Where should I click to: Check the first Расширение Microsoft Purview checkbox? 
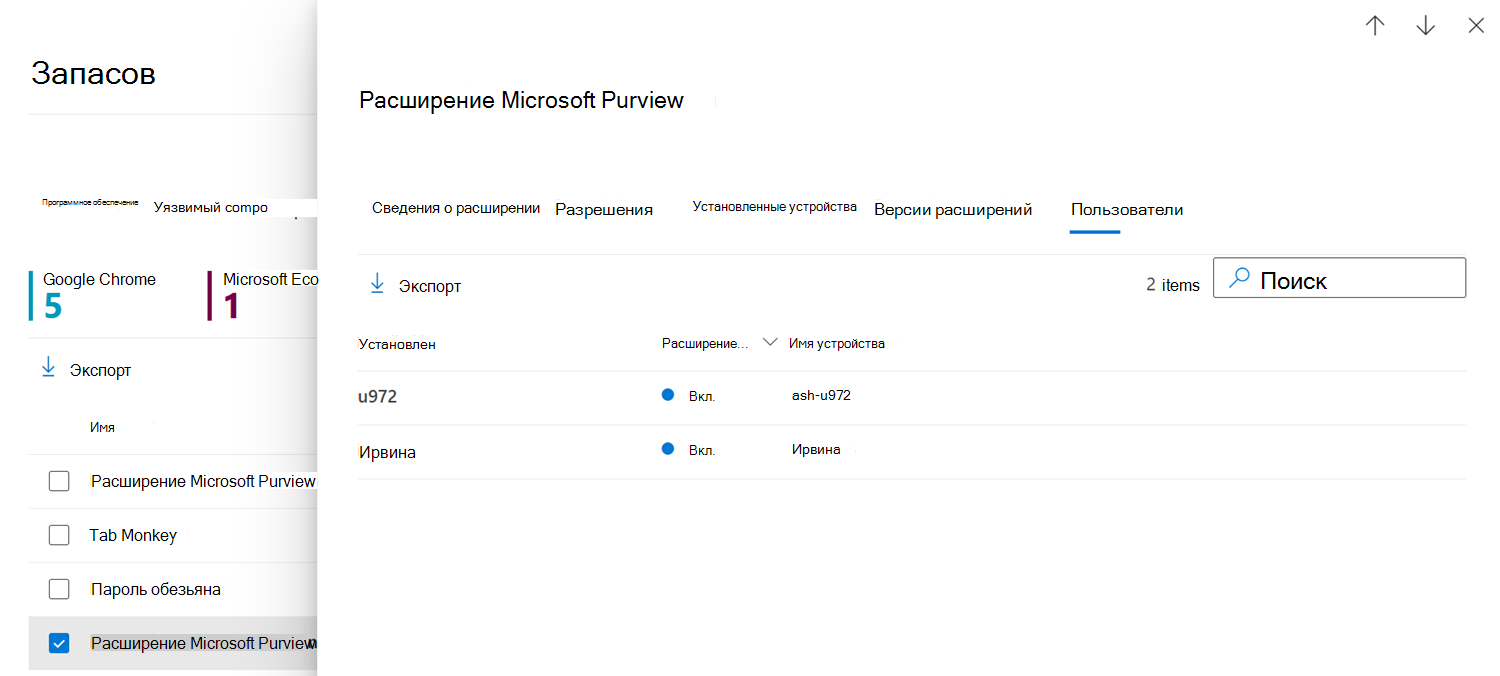click(x=59, y=481)
